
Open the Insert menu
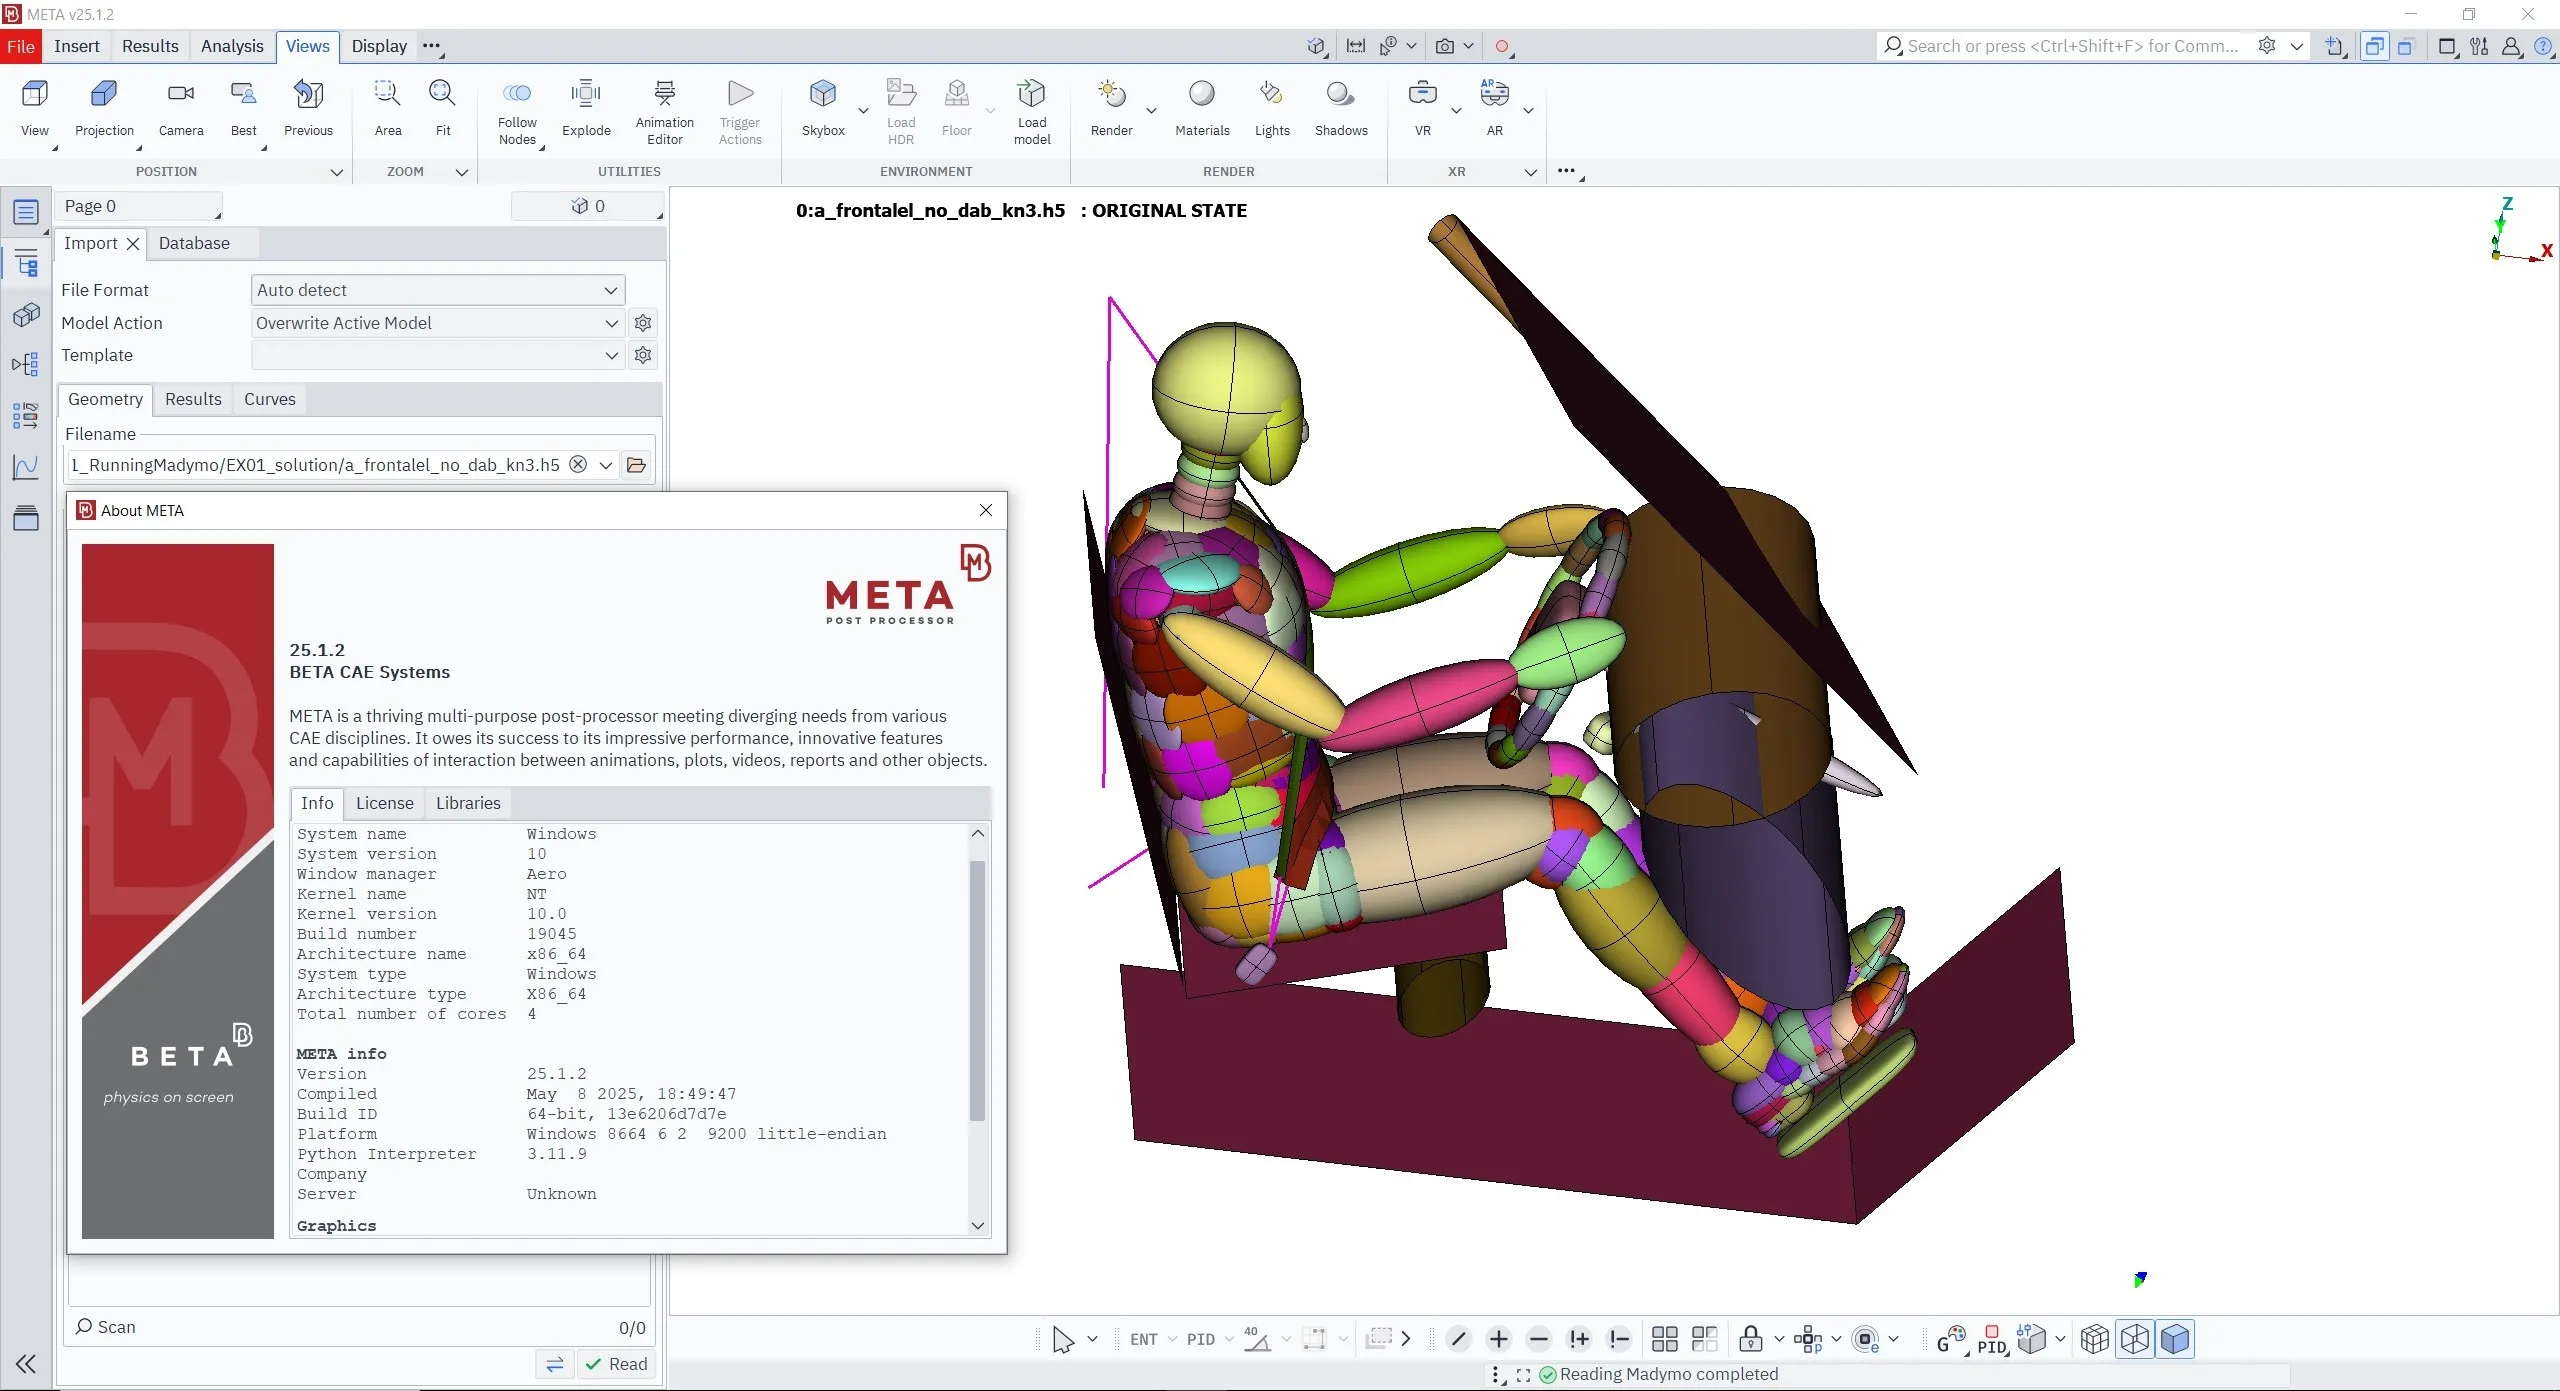point(76,46)
